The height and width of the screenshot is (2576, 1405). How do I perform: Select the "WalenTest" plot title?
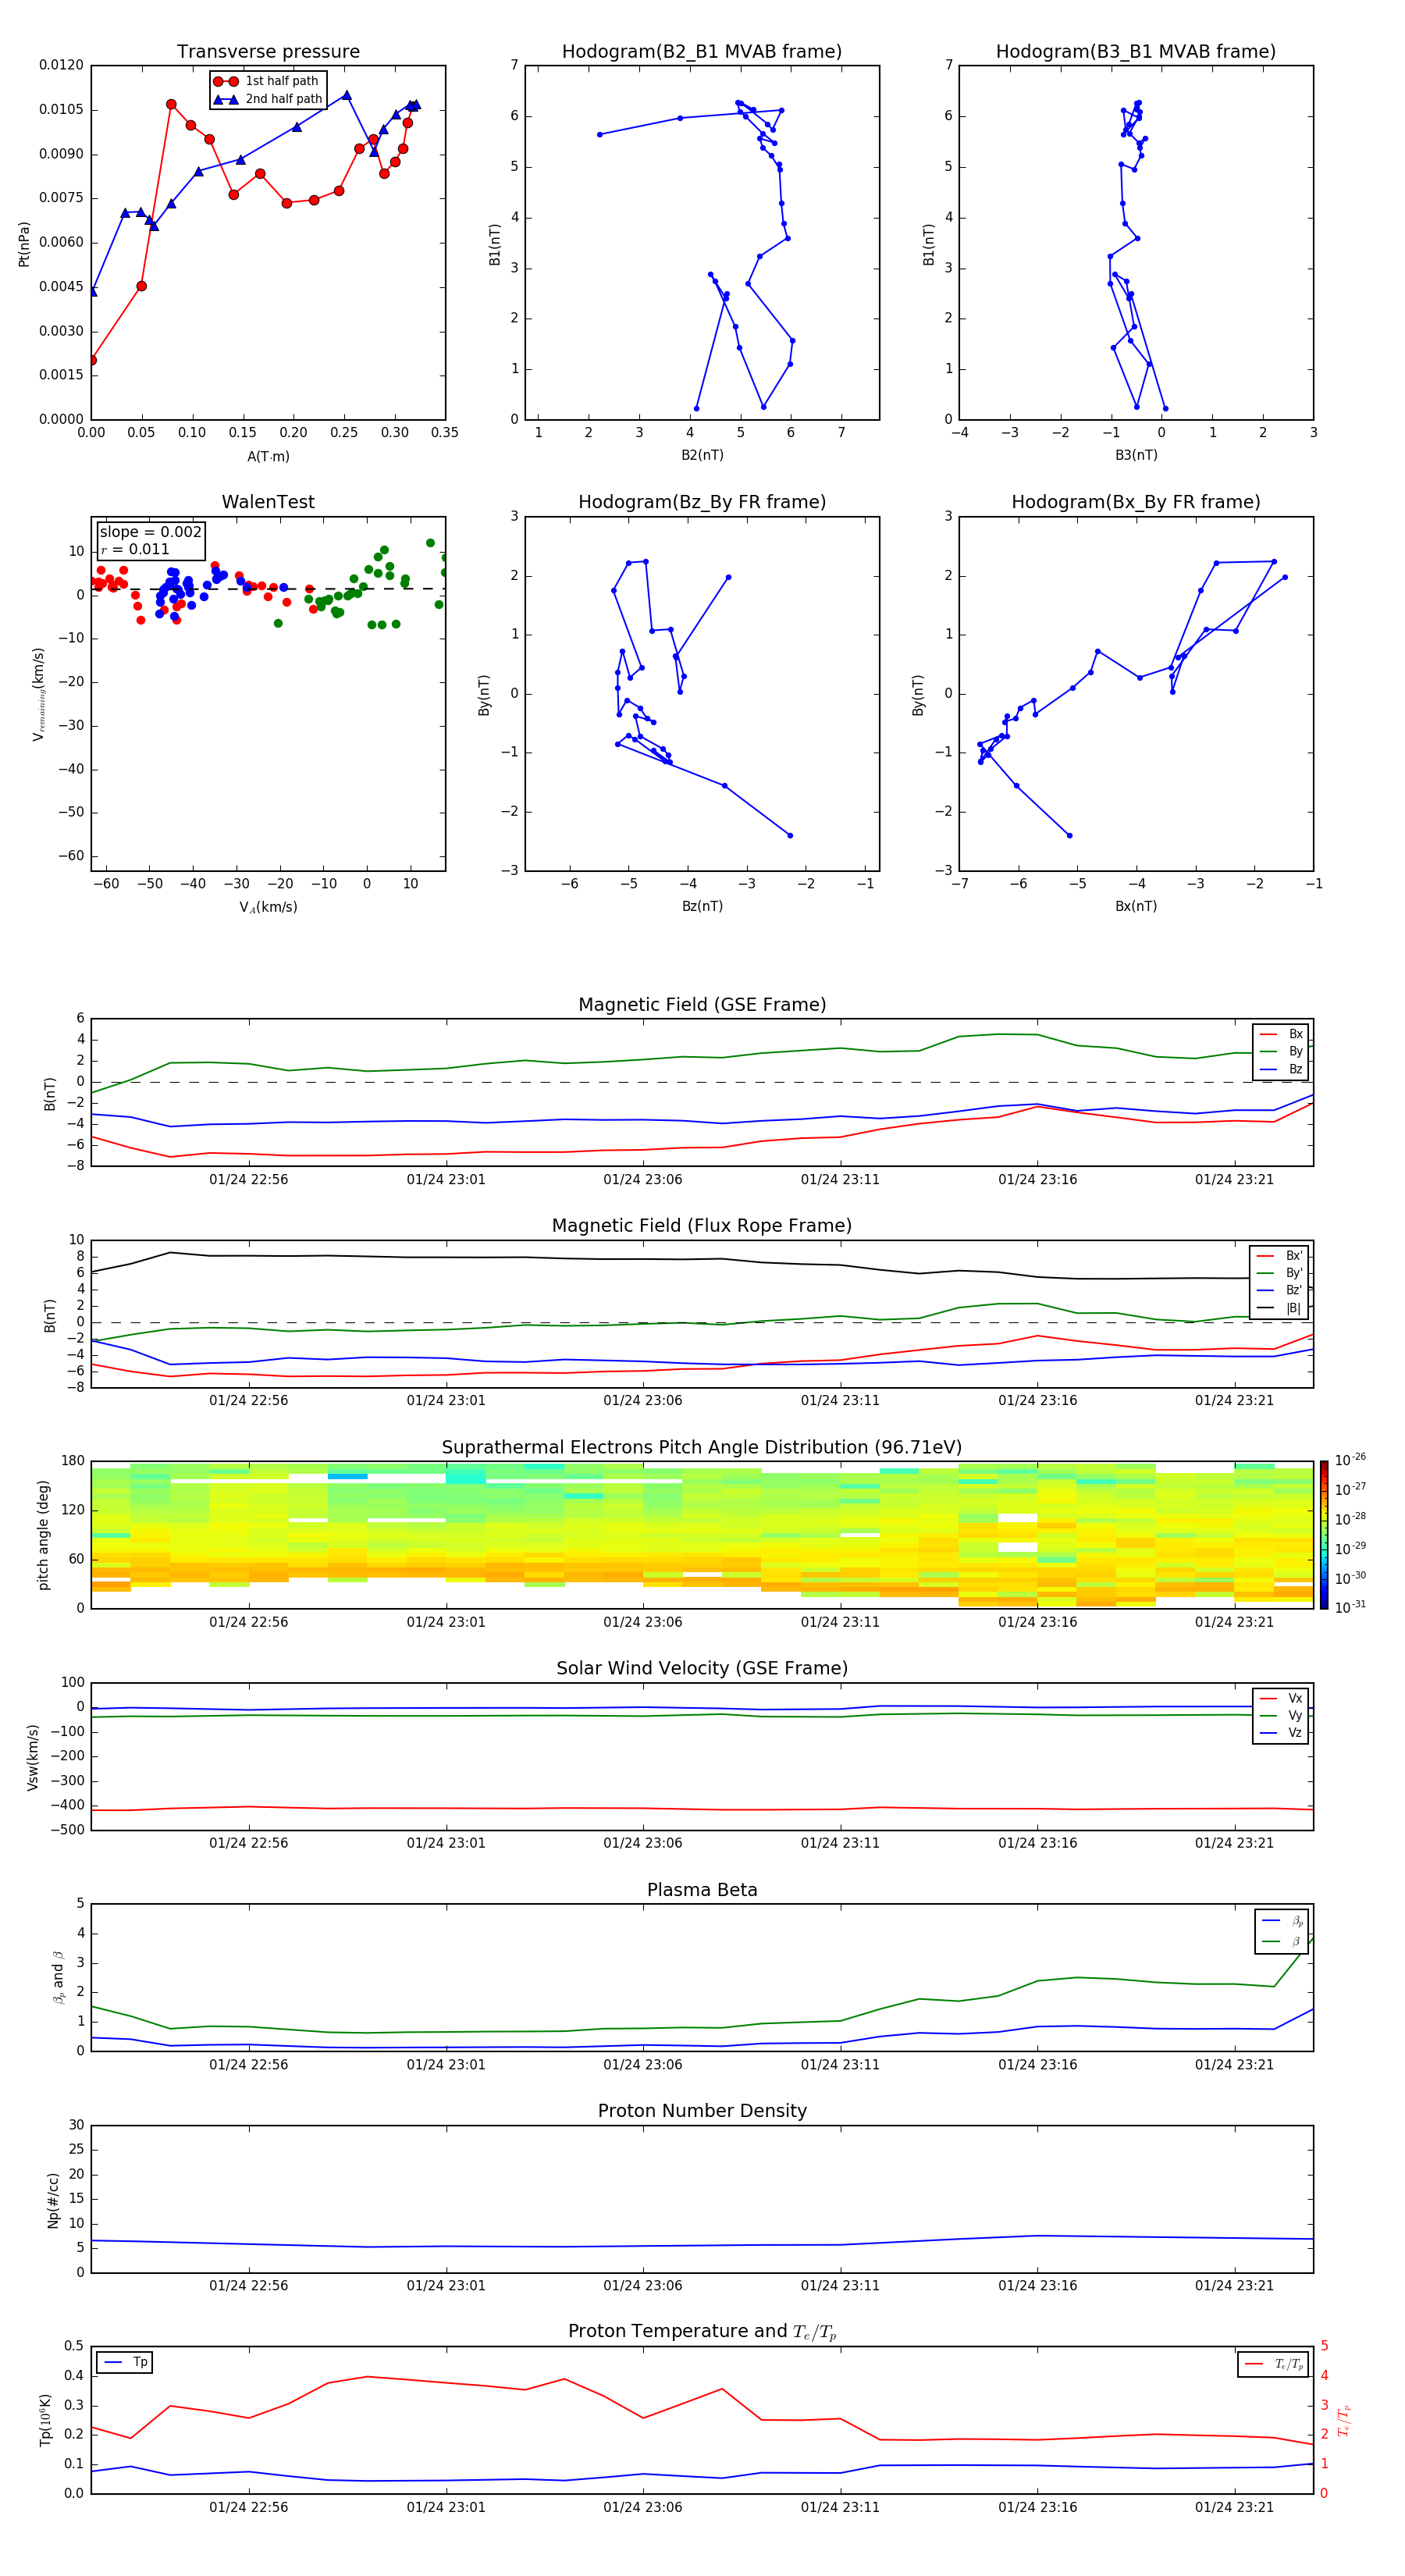[x=268, y=502]
